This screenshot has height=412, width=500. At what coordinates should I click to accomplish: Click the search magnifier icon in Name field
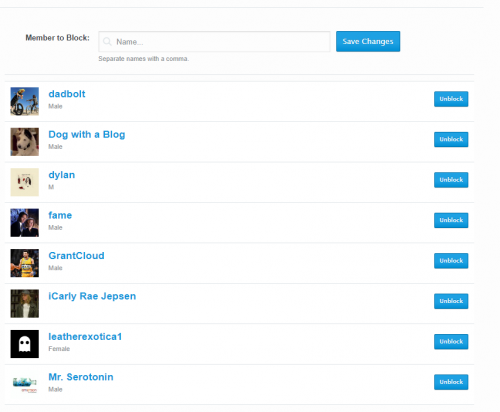pos(107,42)
